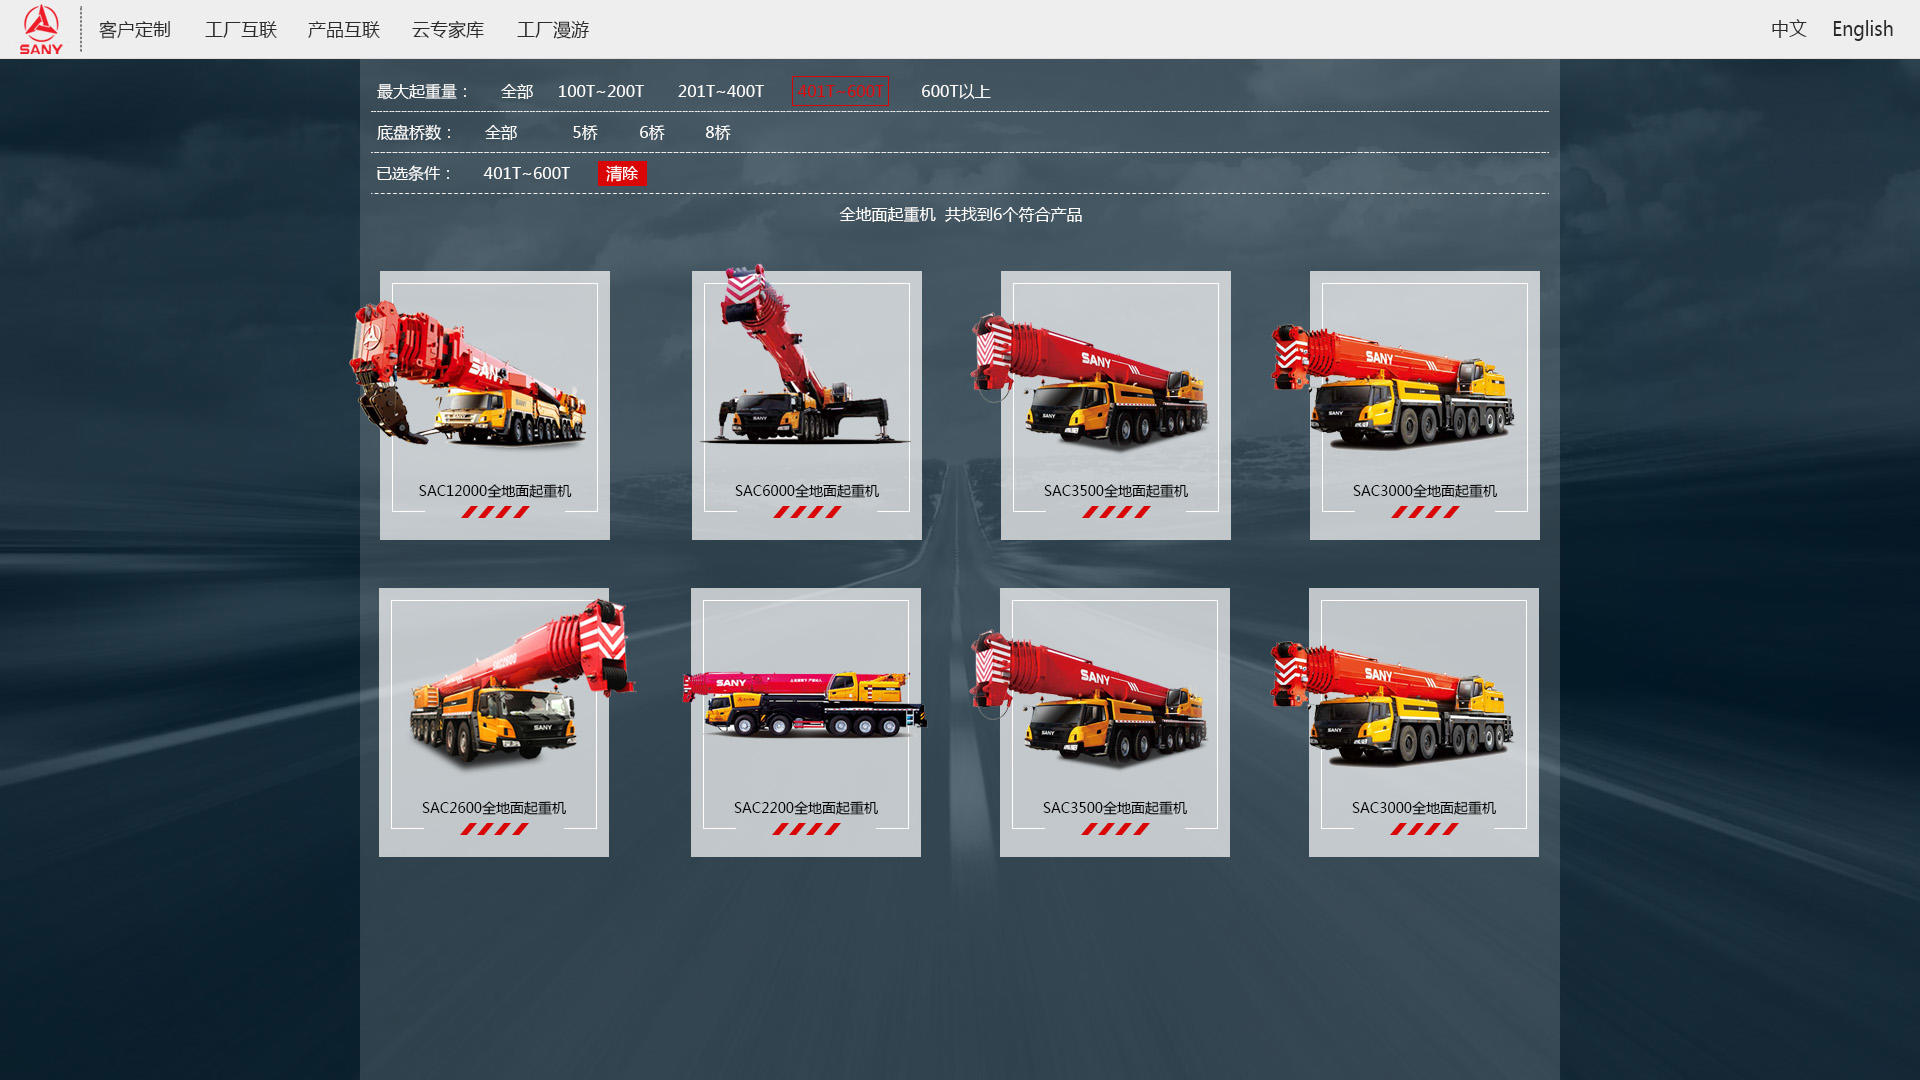
Task: Open the 产品互联 menu
Action: click(x=344, y=30)
